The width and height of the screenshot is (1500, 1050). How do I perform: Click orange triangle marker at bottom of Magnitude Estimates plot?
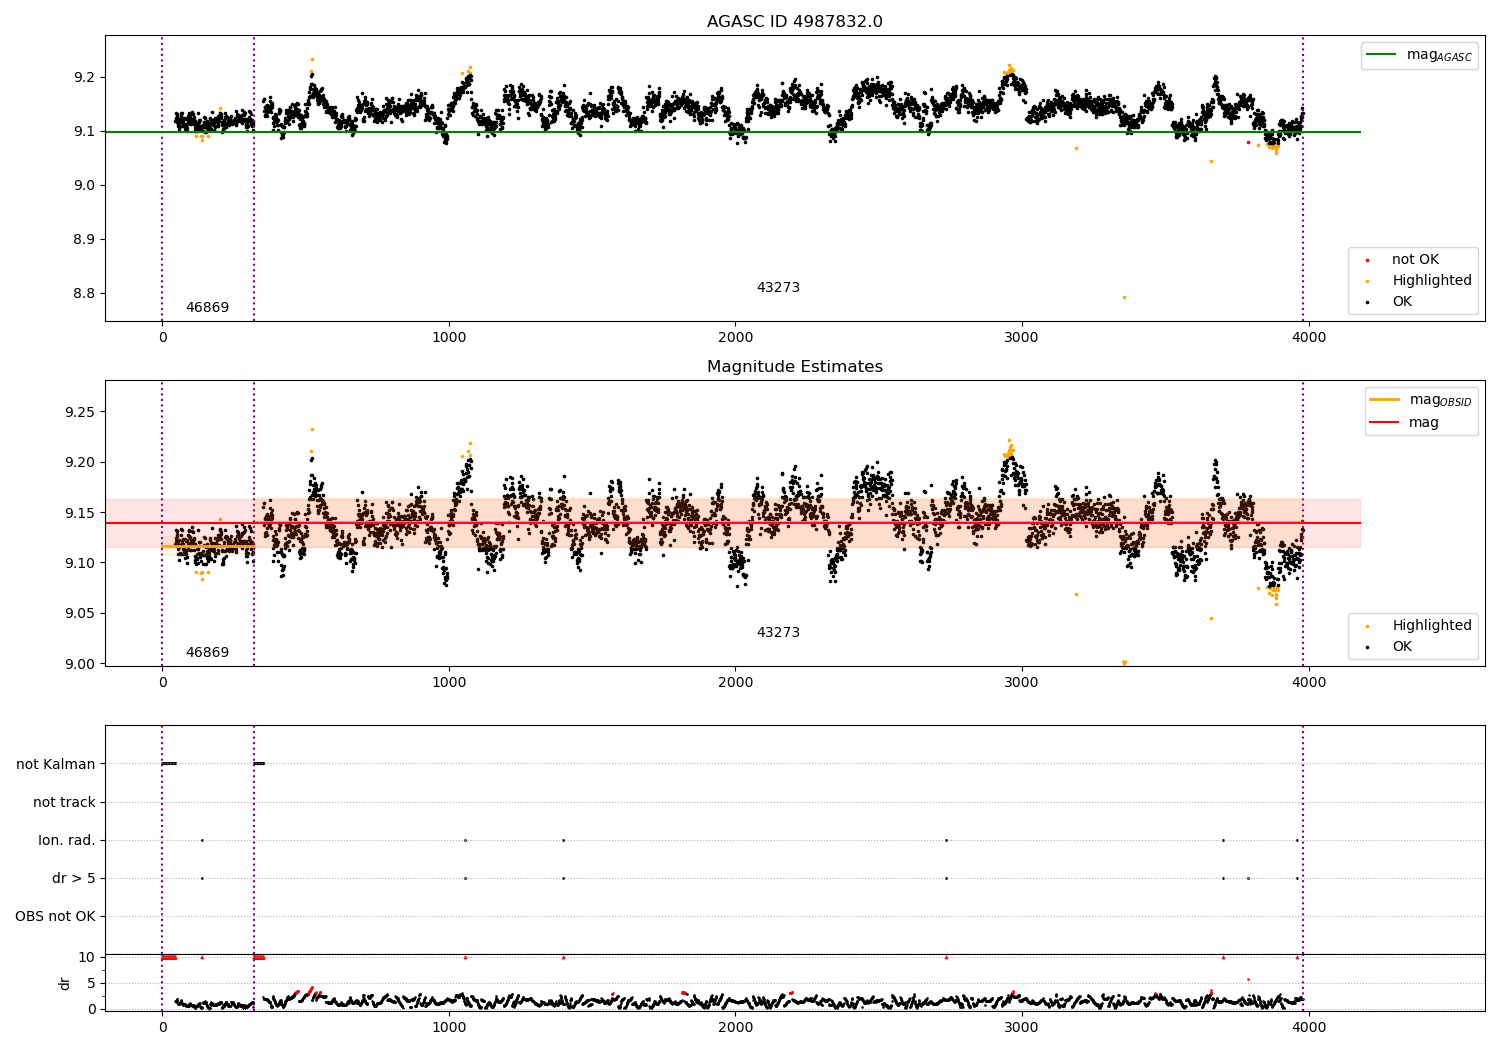point(1124,662)
